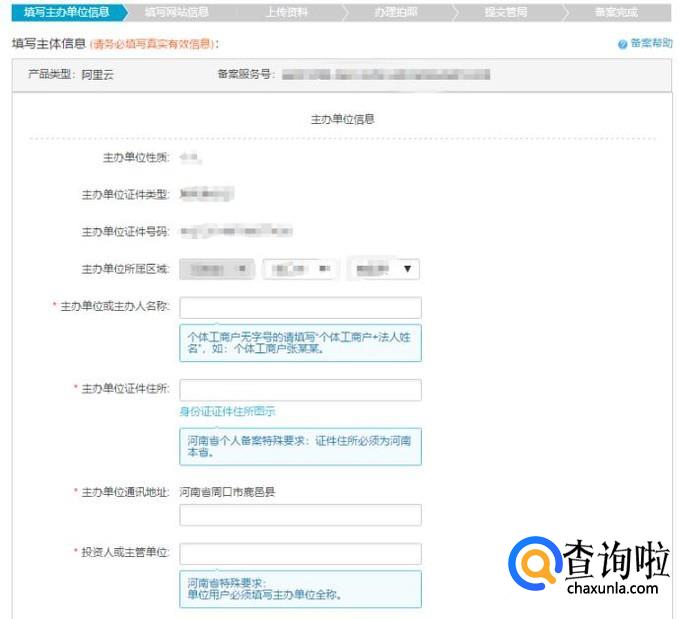This screenshot has width=682, height=619.
Task: Go to the 上传资料 step
Action: pyautogui.click(x=287, y=13)
